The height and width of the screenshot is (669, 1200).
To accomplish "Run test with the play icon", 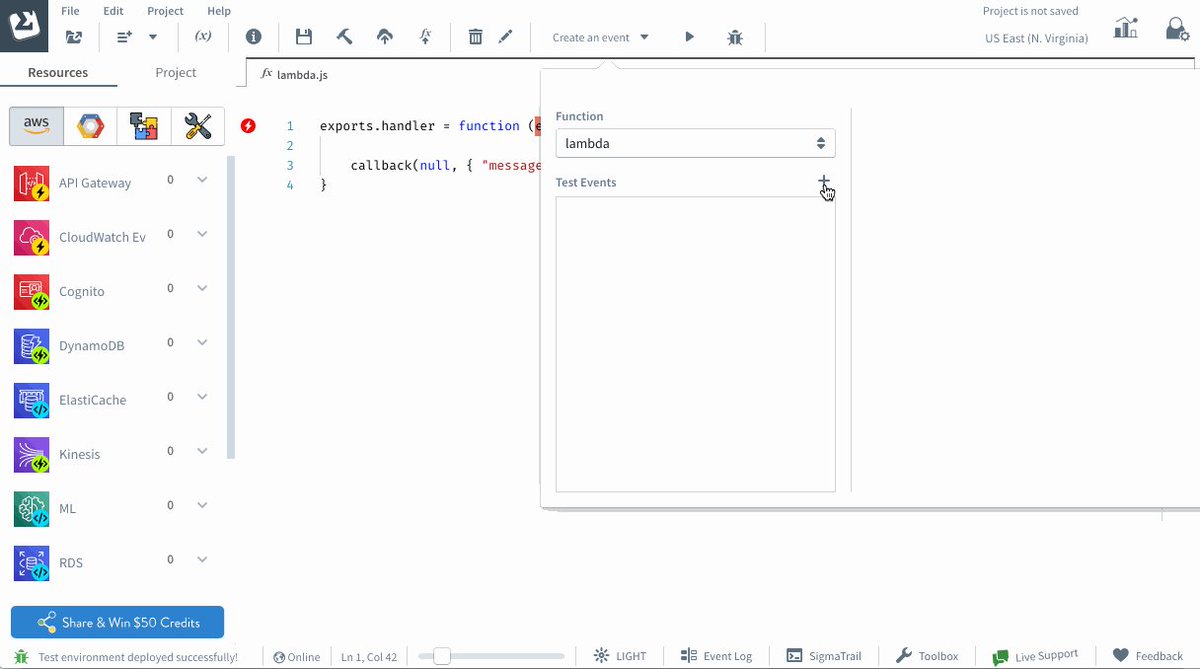I will pyautogui.click(x=689, y=37).
